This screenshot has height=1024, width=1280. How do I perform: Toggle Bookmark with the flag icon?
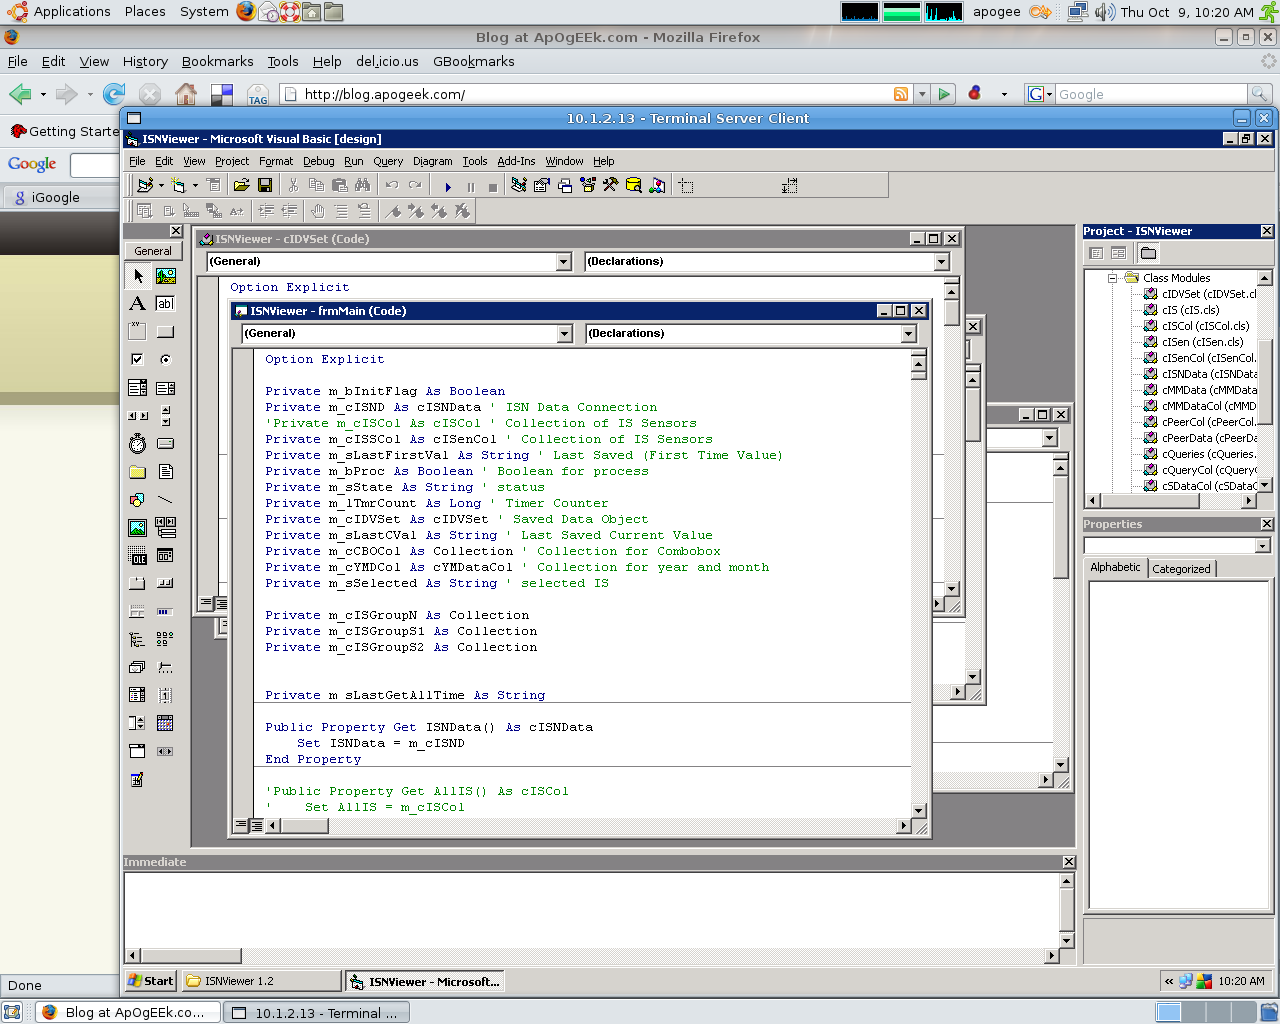coord(393,211)
